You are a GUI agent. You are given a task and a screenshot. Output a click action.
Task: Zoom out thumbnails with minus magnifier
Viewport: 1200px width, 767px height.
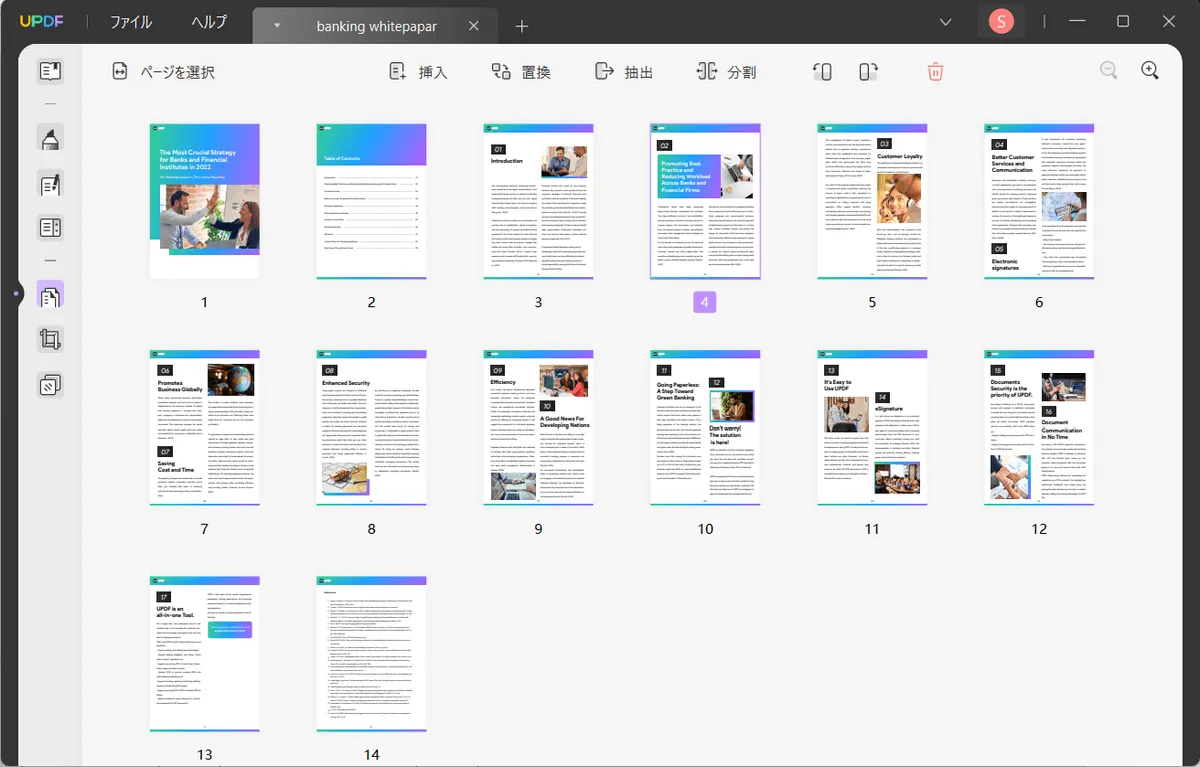click(x=1109, y=70)
